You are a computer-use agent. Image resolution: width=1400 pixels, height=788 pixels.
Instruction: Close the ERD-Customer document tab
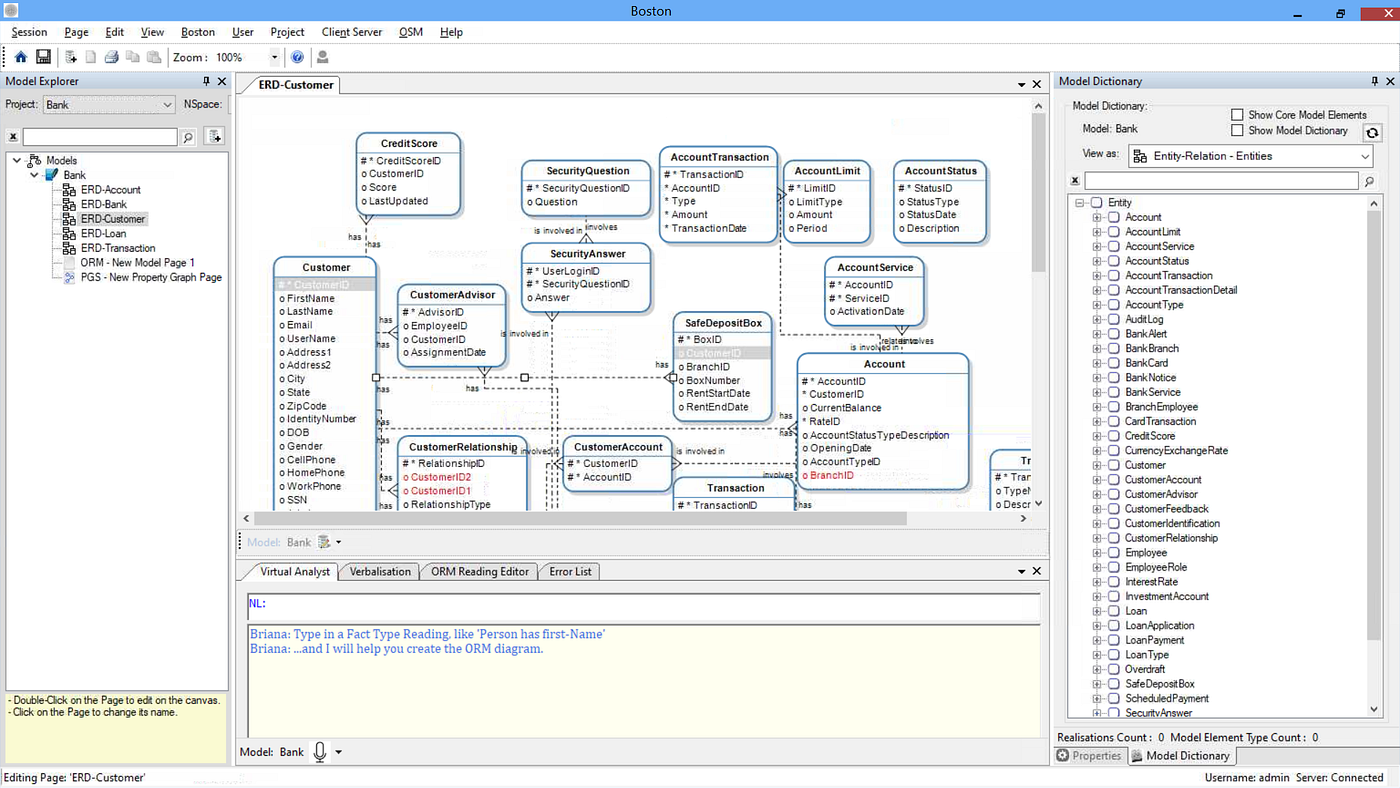(x=1037, y=85)
